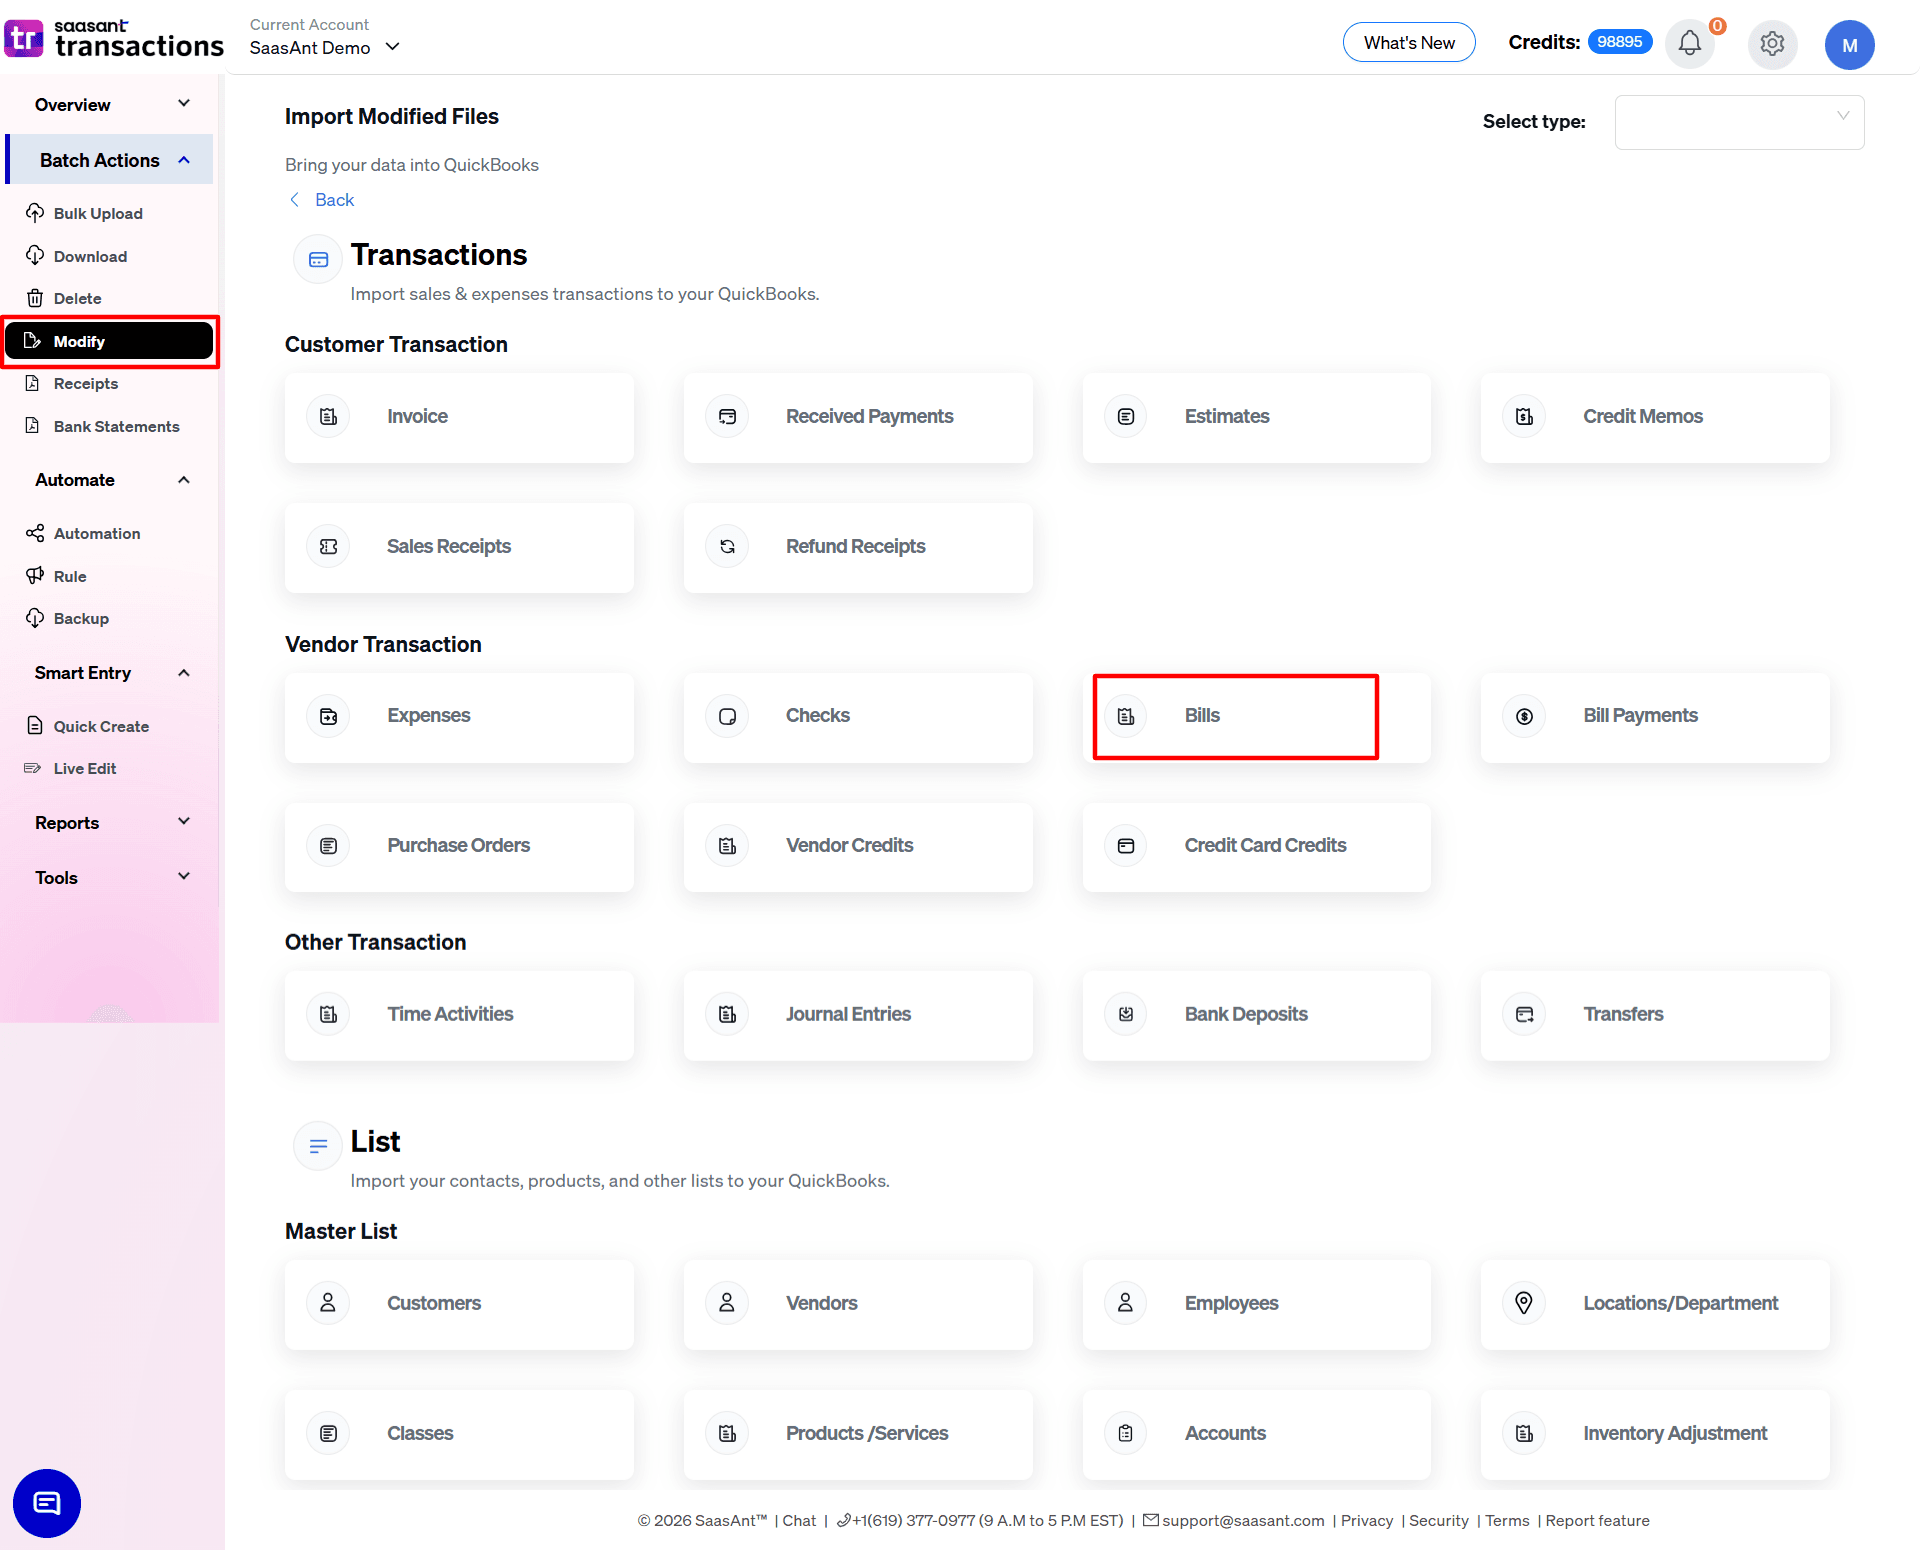
Task: Open the Bills import card
Action: point(1235,716)
